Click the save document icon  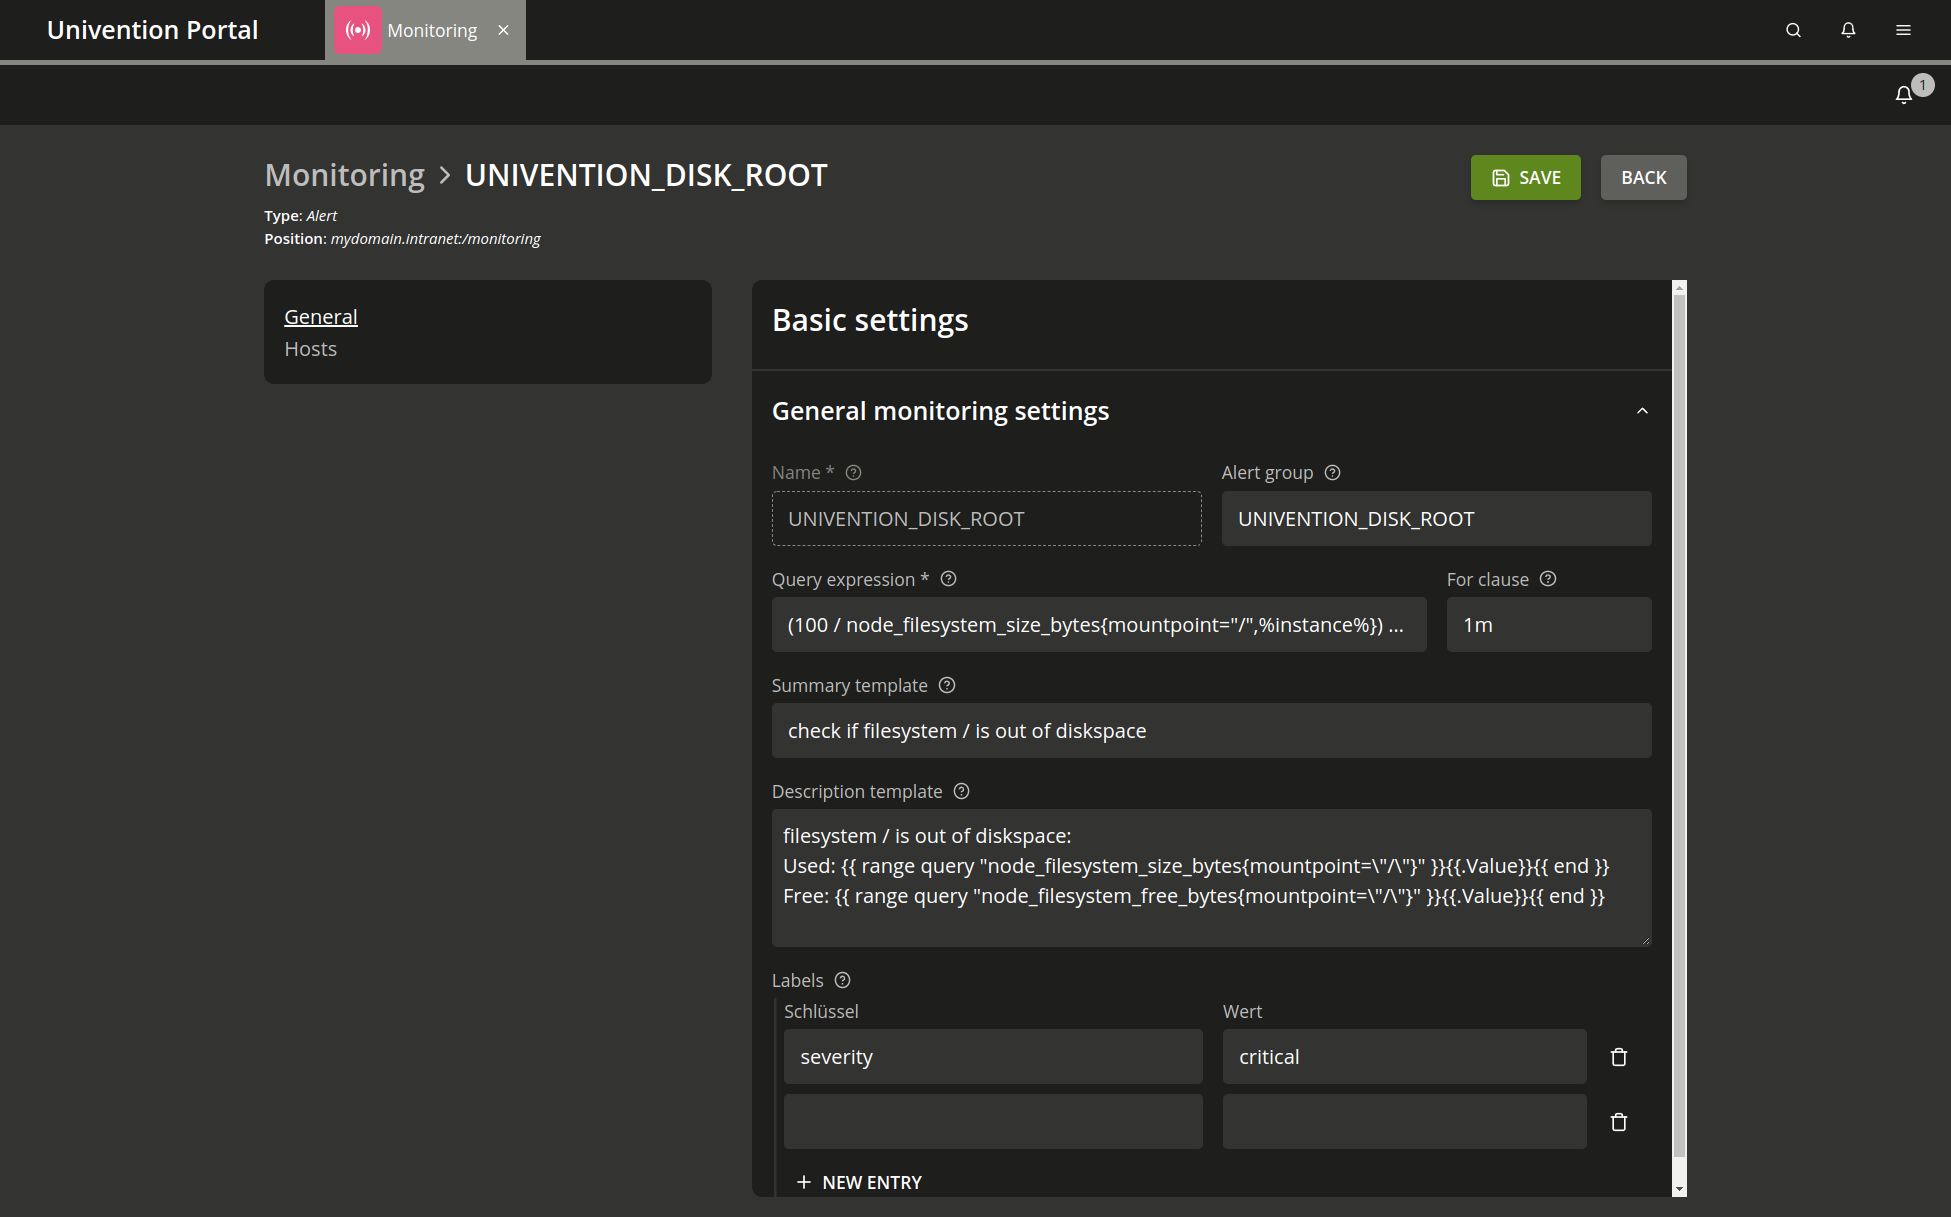click(1501, 177)
